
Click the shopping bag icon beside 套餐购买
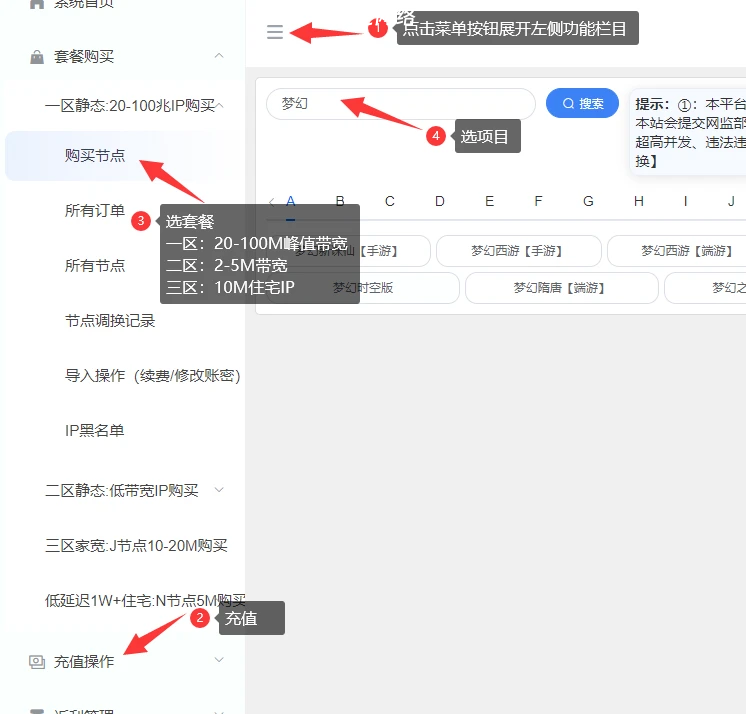click(x=37, y=57)
